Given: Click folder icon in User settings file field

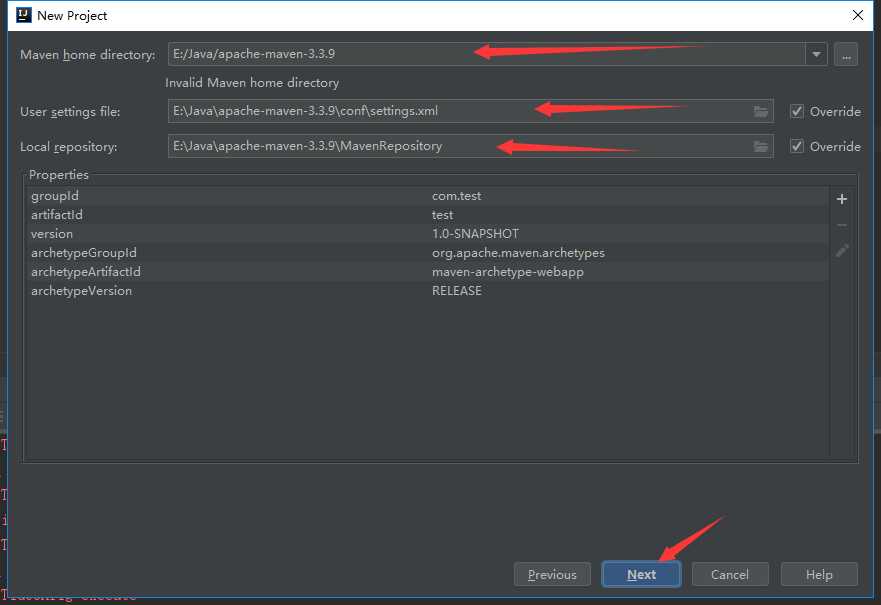Looking at the screenshot, I should point(761,111).
